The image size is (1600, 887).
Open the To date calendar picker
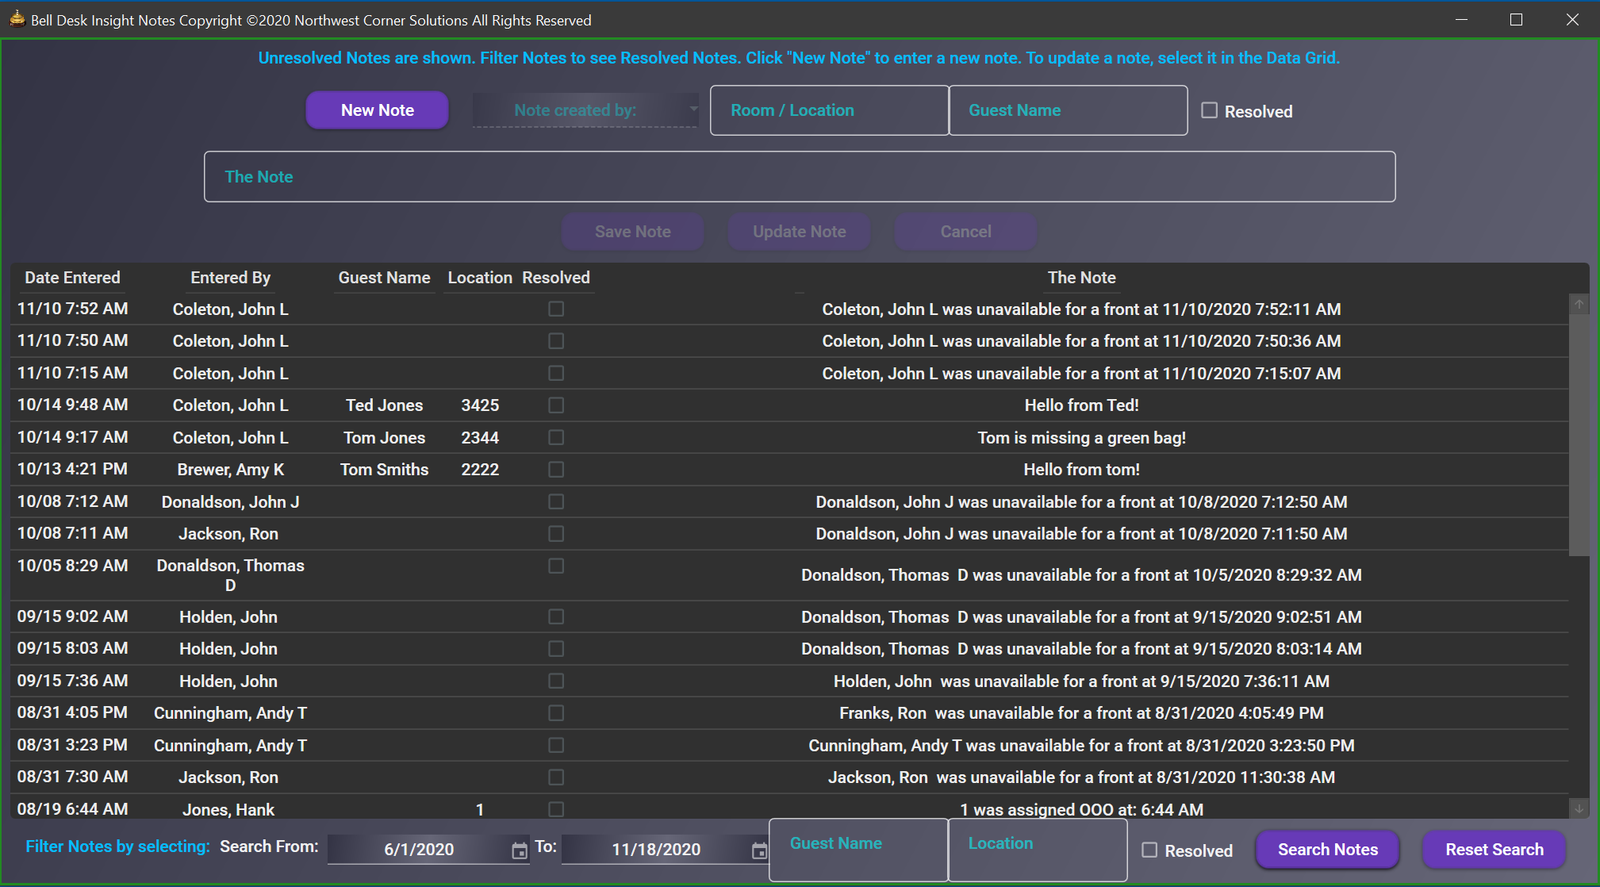(759, 851)
